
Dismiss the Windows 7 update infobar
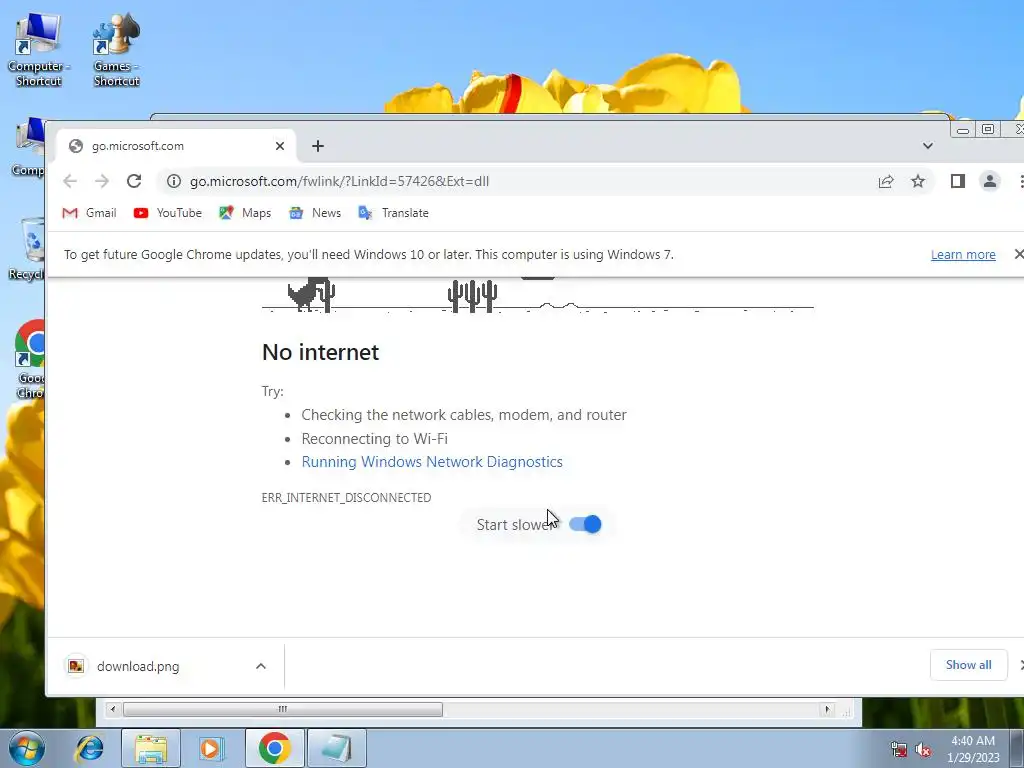tap(1018, 254)
